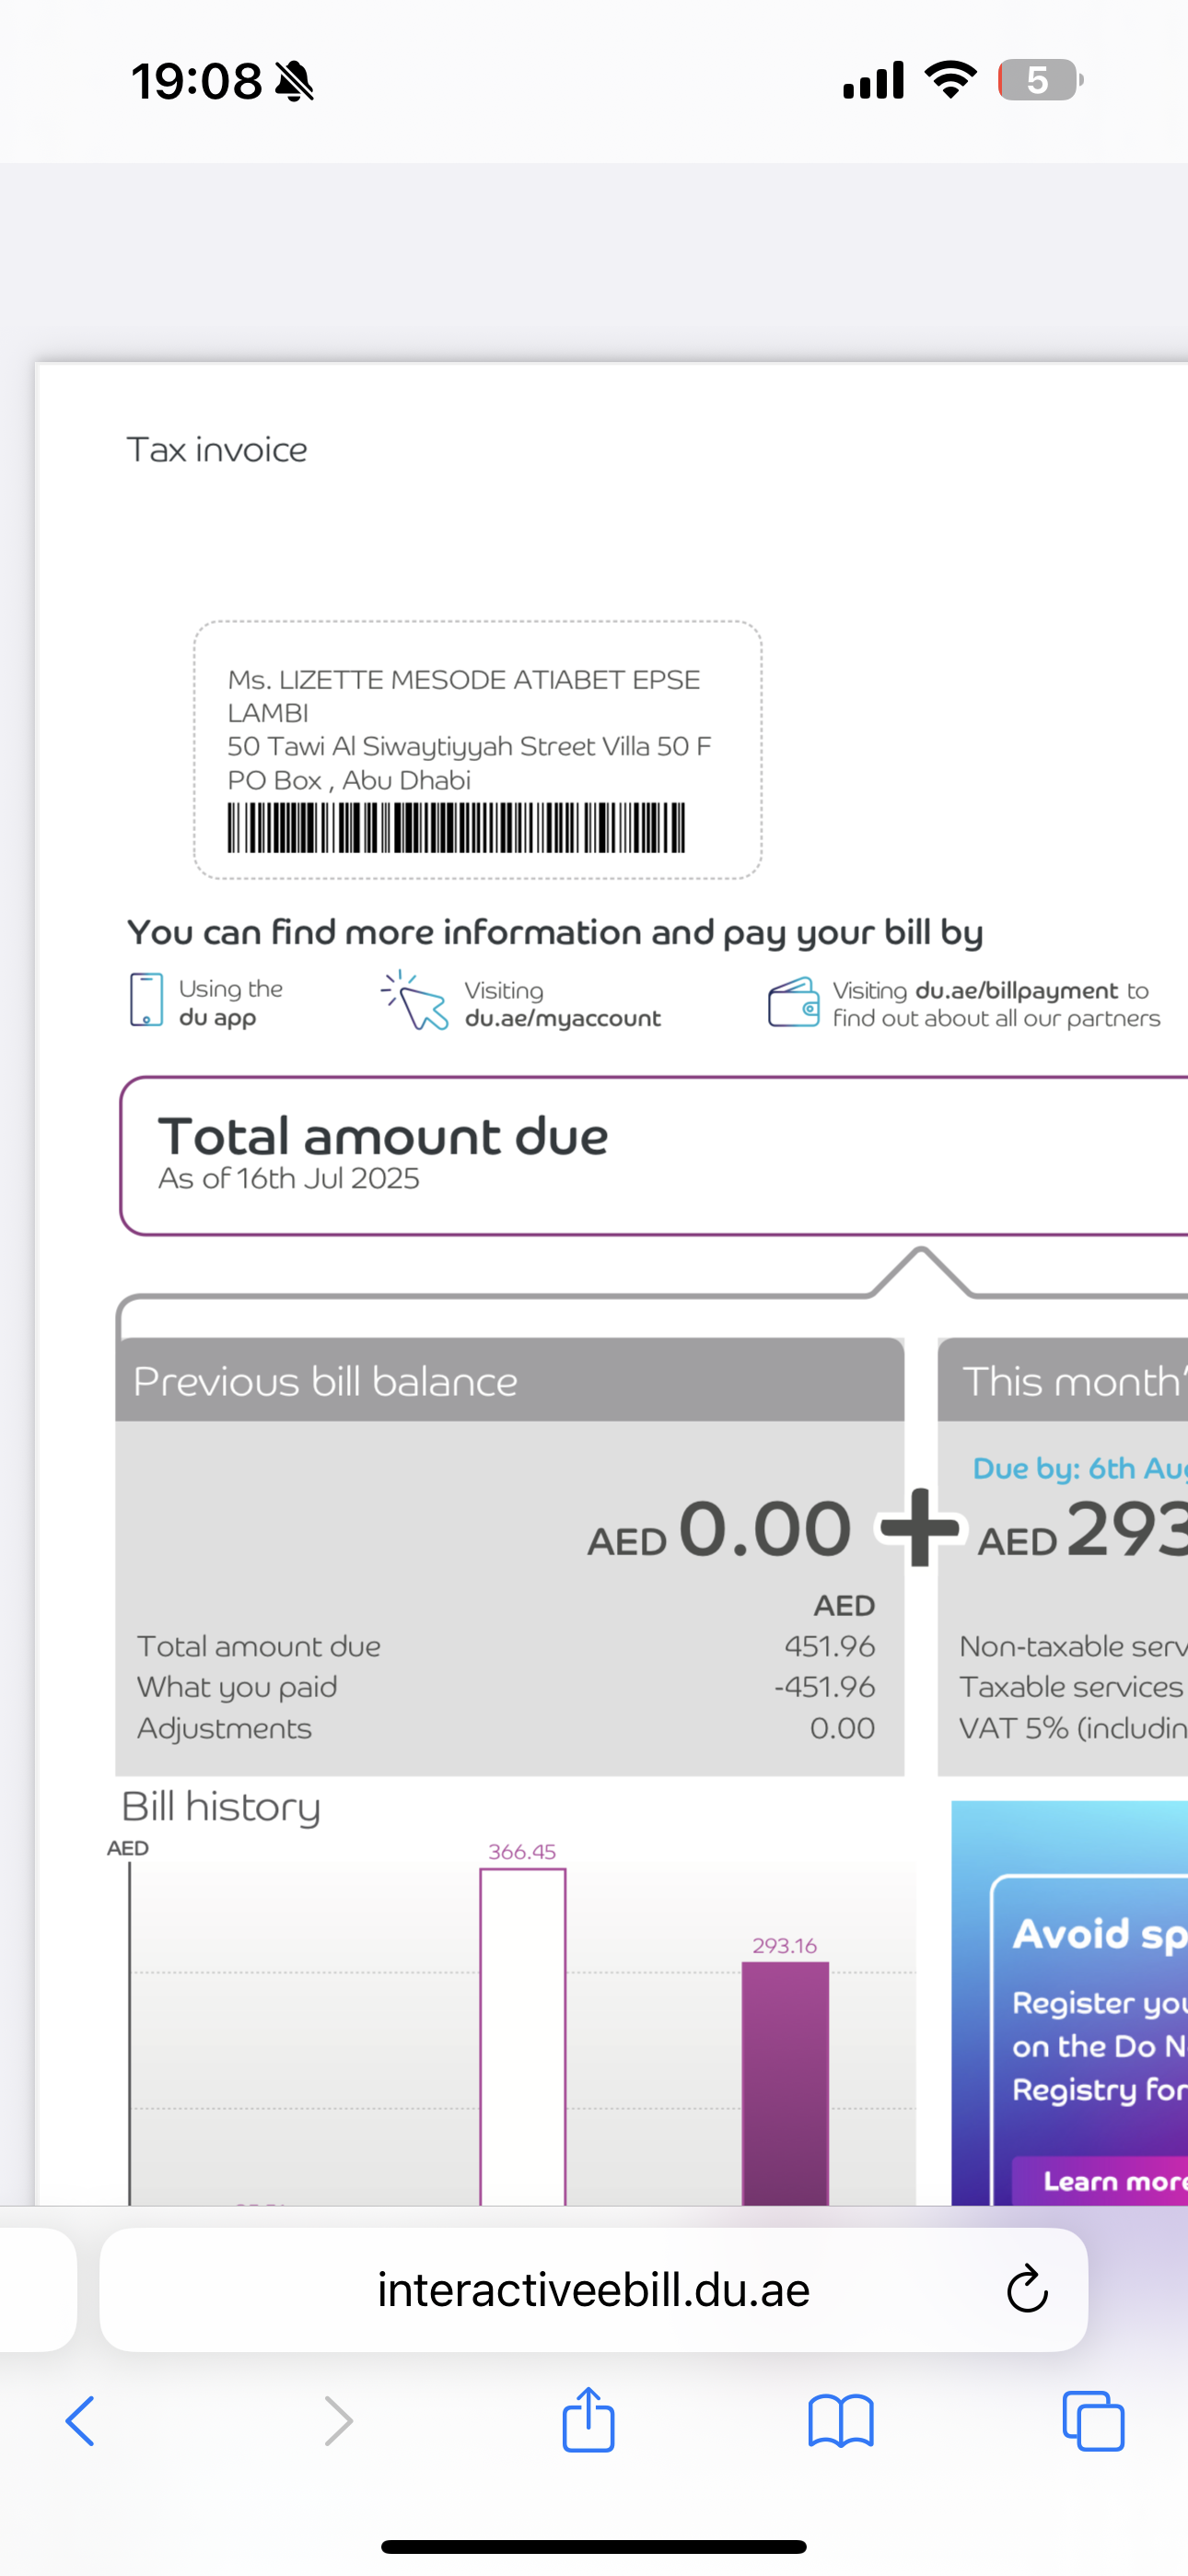Viewport: 1188px width, 2576px height.
Task: Select the 293.16 purple history bar
Action: coord(785,2083)
